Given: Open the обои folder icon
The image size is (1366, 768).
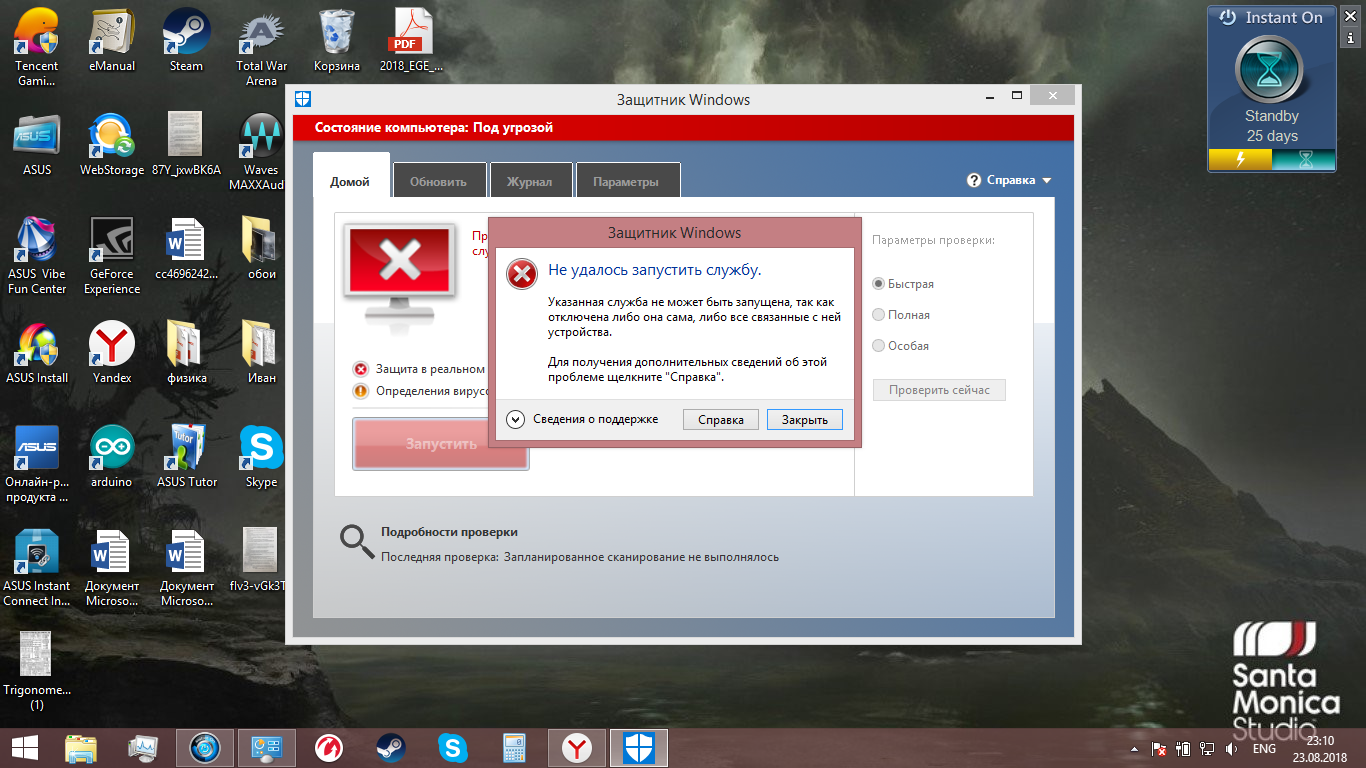Looking at the screenshot, I should [x=261, y=248].
